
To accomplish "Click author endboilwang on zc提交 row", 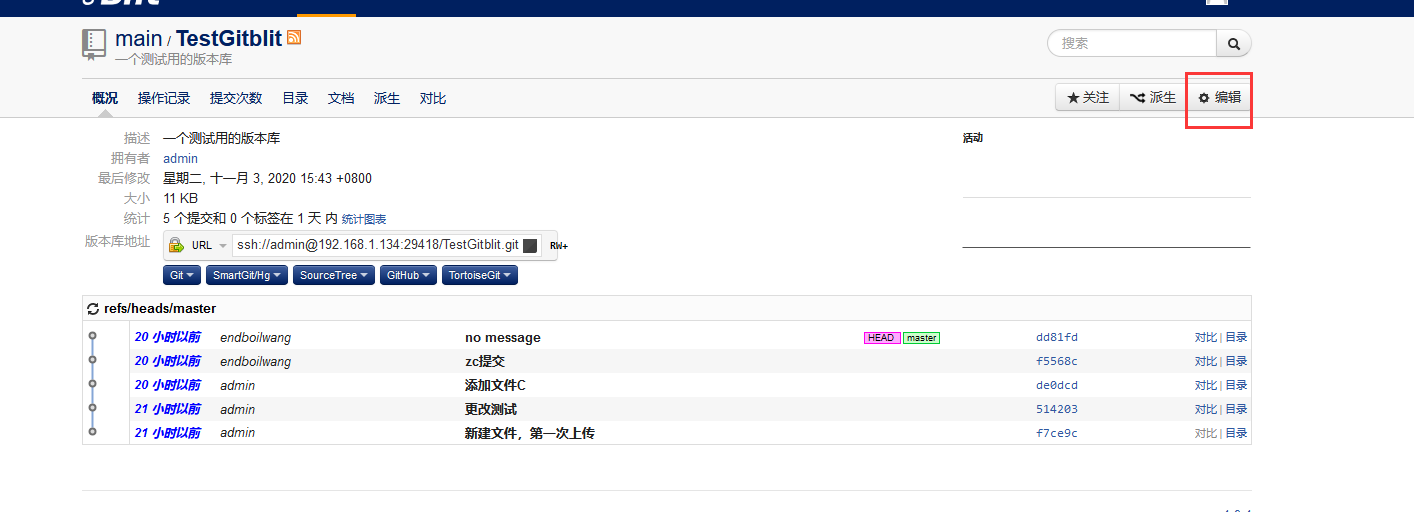I will tap(255, 361).
